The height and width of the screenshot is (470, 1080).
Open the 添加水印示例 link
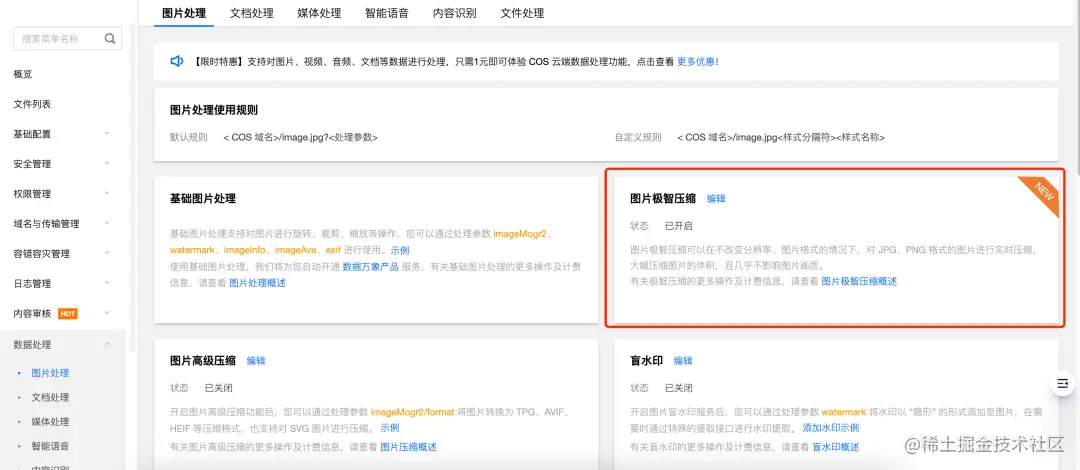831,428
